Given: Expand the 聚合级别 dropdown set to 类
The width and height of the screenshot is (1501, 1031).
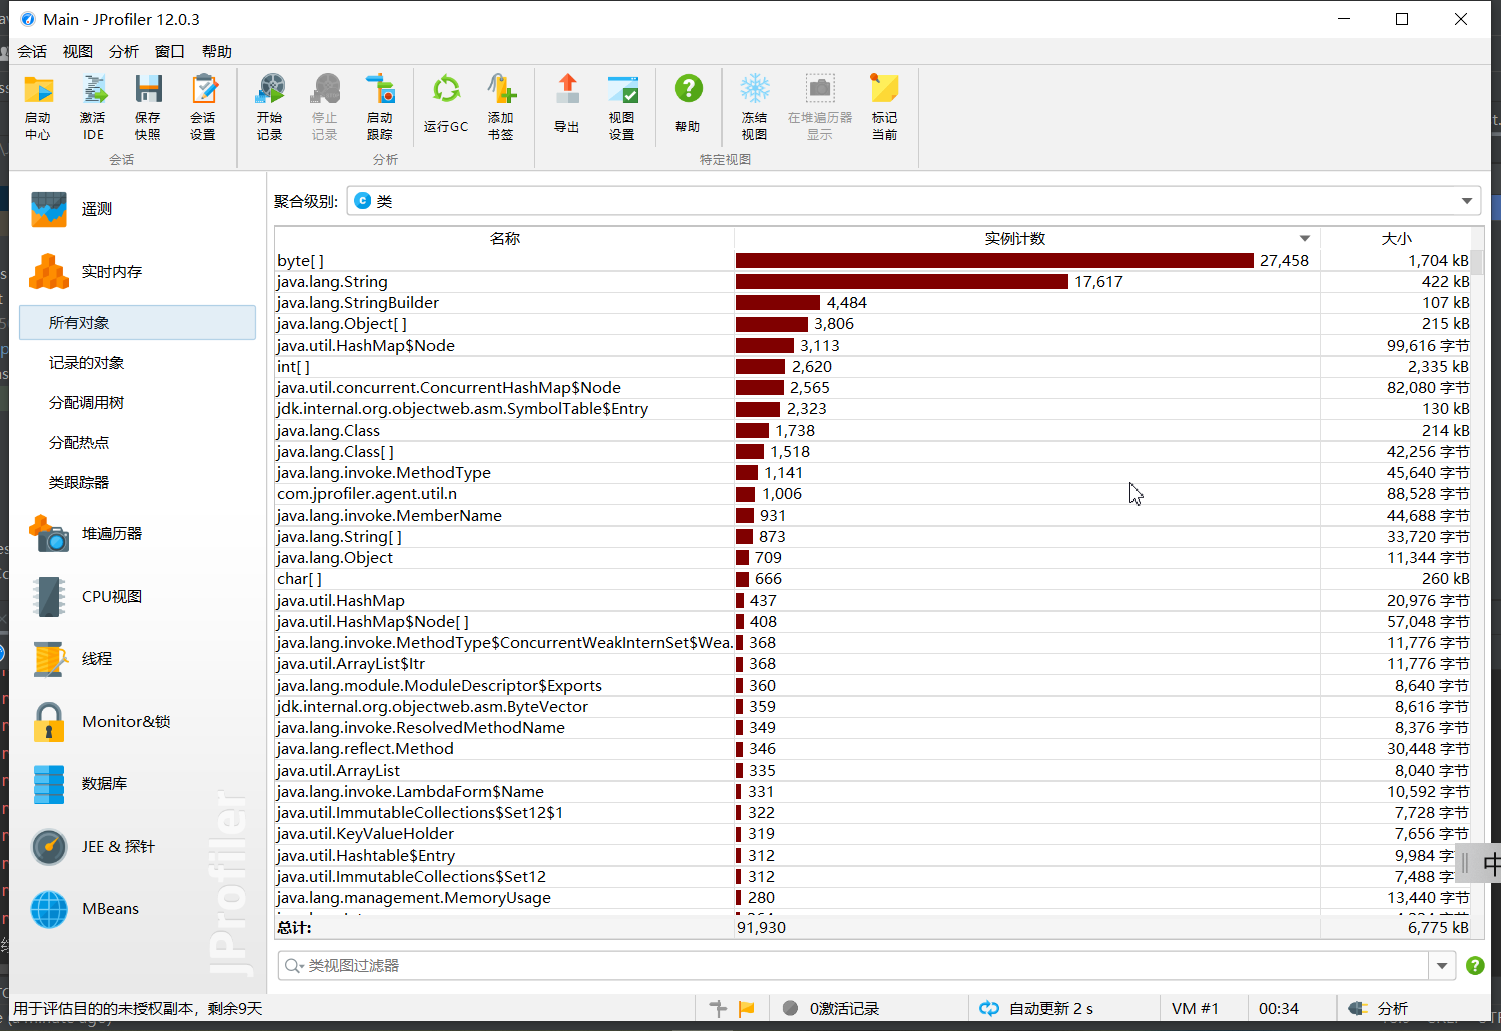Looking at the screenshot, I should click(914, 201).
